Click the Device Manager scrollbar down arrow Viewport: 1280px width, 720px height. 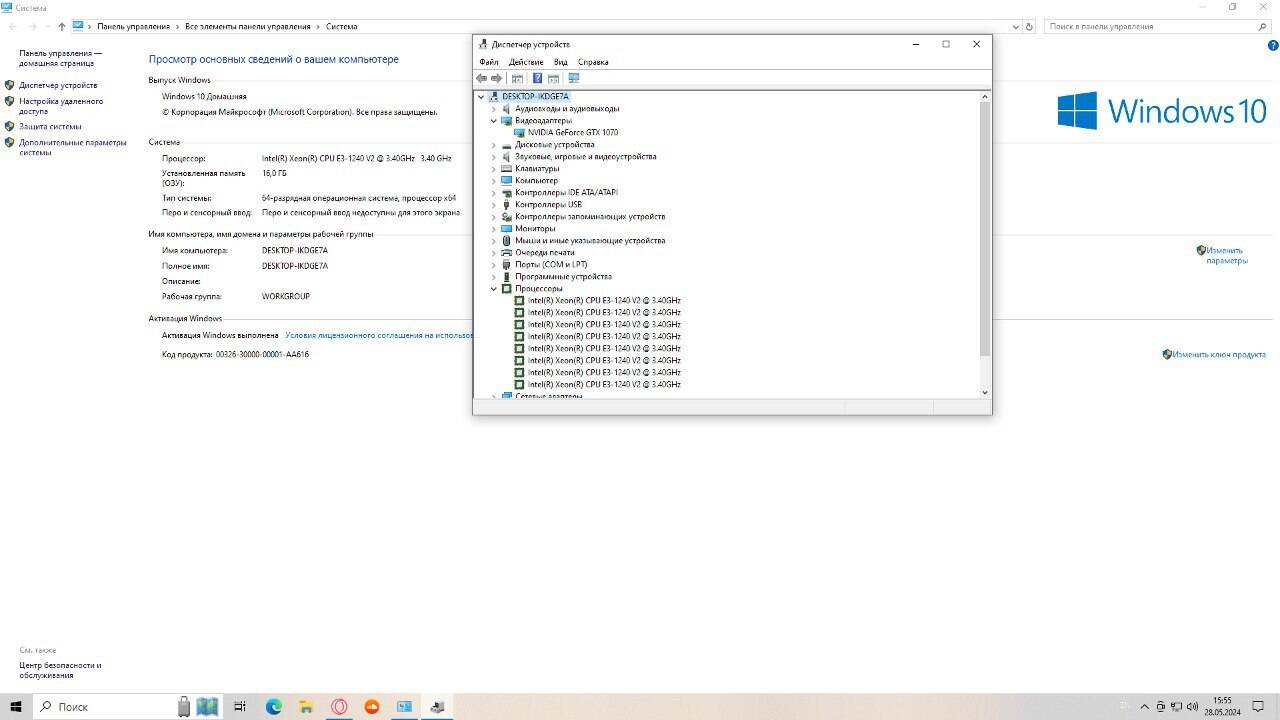point(985,393)
